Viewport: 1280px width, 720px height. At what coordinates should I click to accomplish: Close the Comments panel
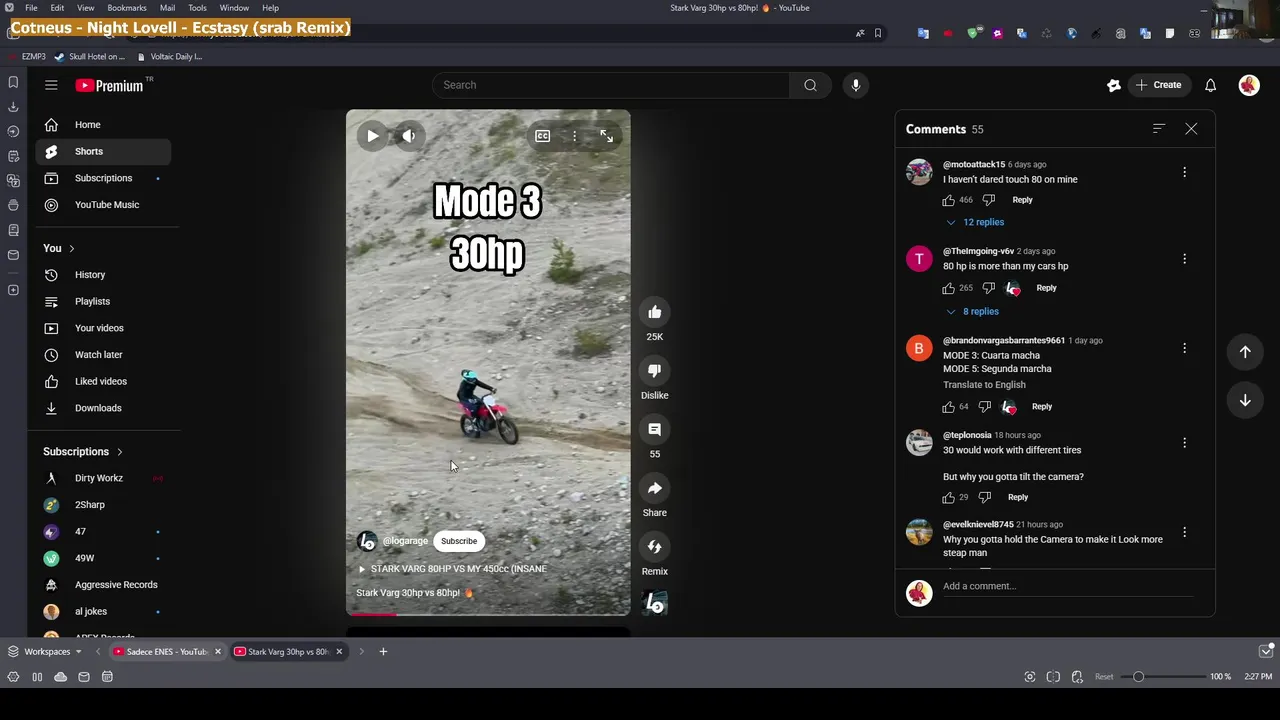click(1191, 129)
